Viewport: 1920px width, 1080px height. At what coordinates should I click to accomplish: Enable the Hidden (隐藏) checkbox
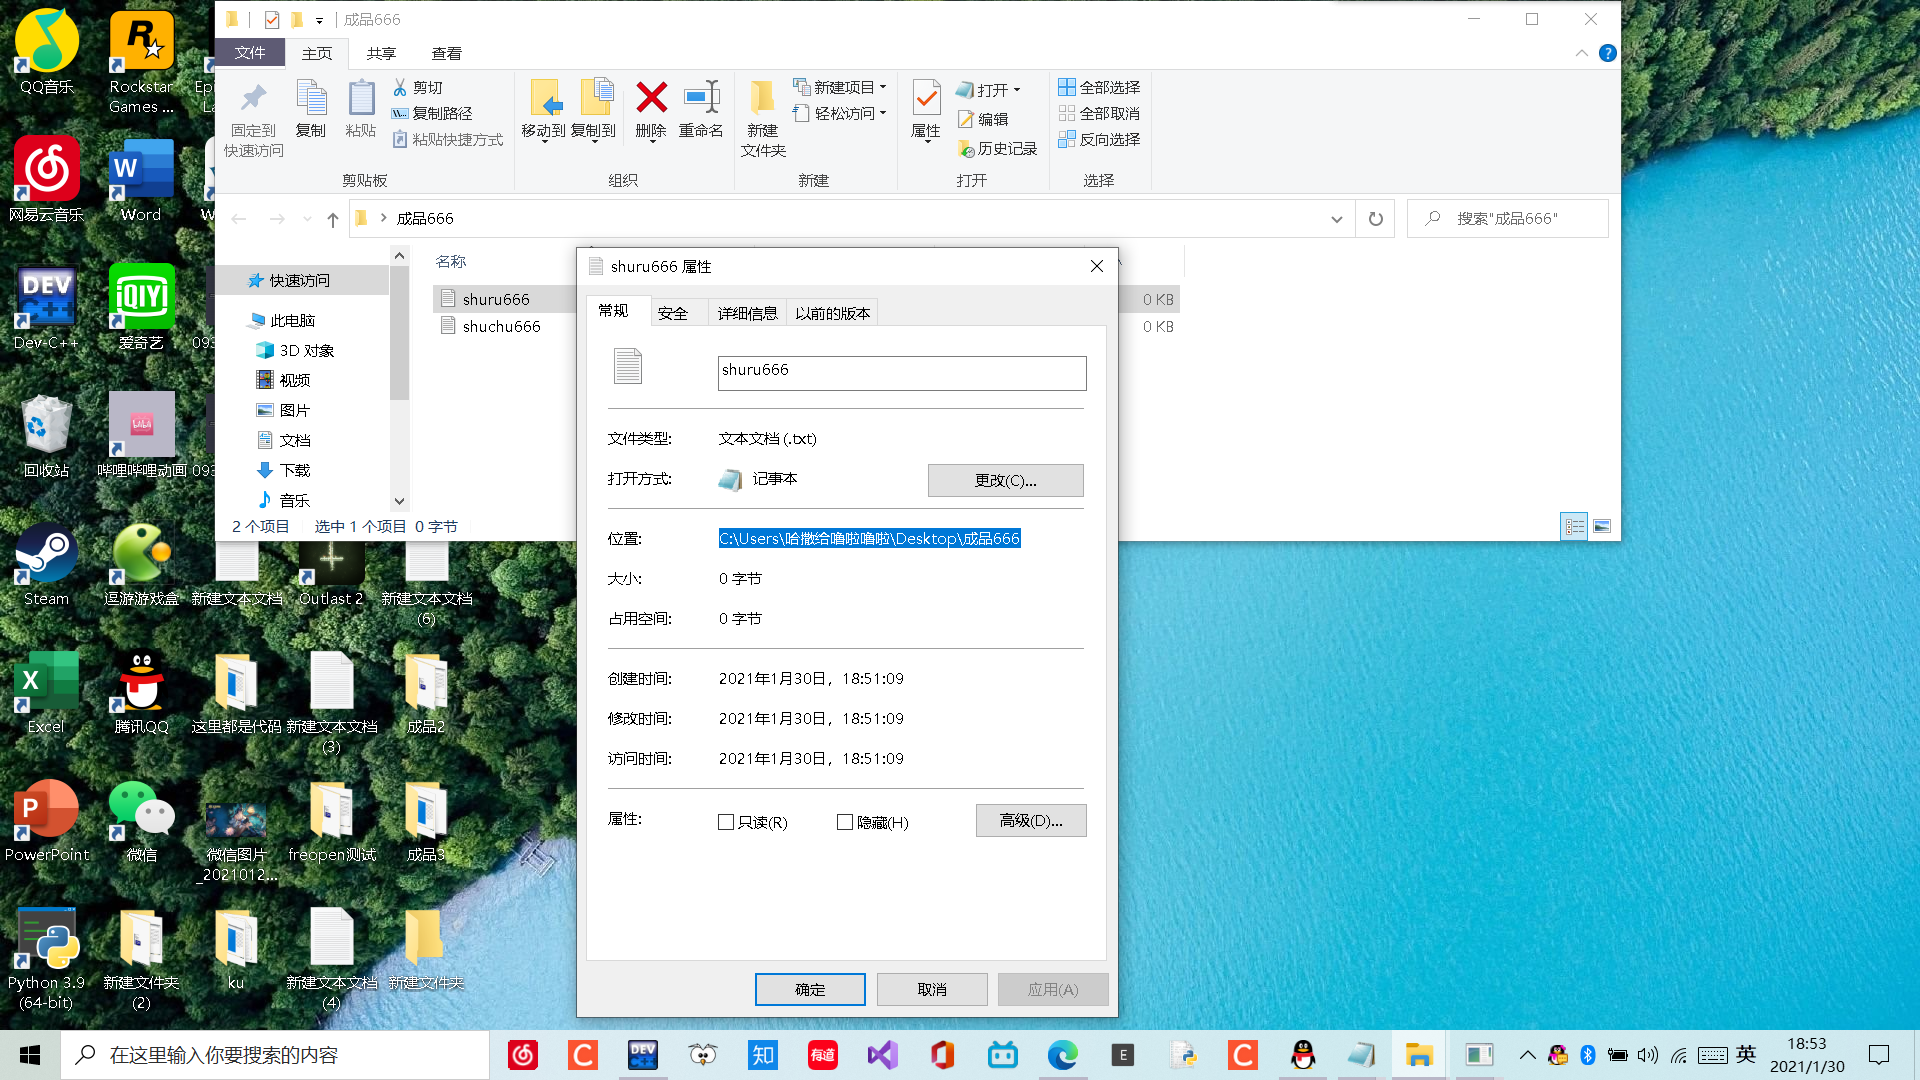(845, 822)
